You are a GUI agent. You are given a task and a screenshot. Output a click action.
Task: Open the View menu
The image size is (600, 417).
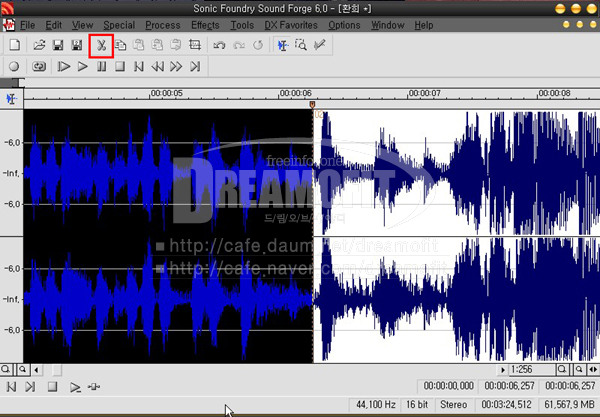pos(82,25)
